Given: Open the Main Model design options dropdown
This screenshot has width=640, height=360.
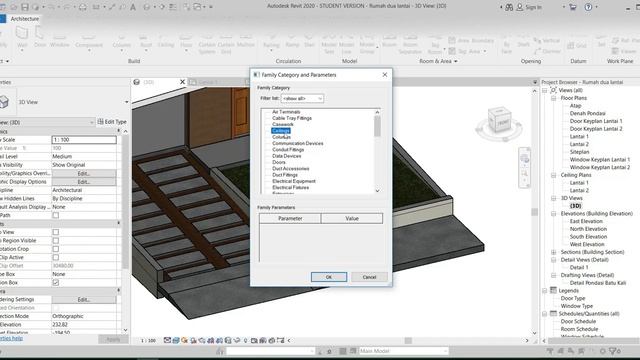Looking at the screenshot, I should 403,351.
